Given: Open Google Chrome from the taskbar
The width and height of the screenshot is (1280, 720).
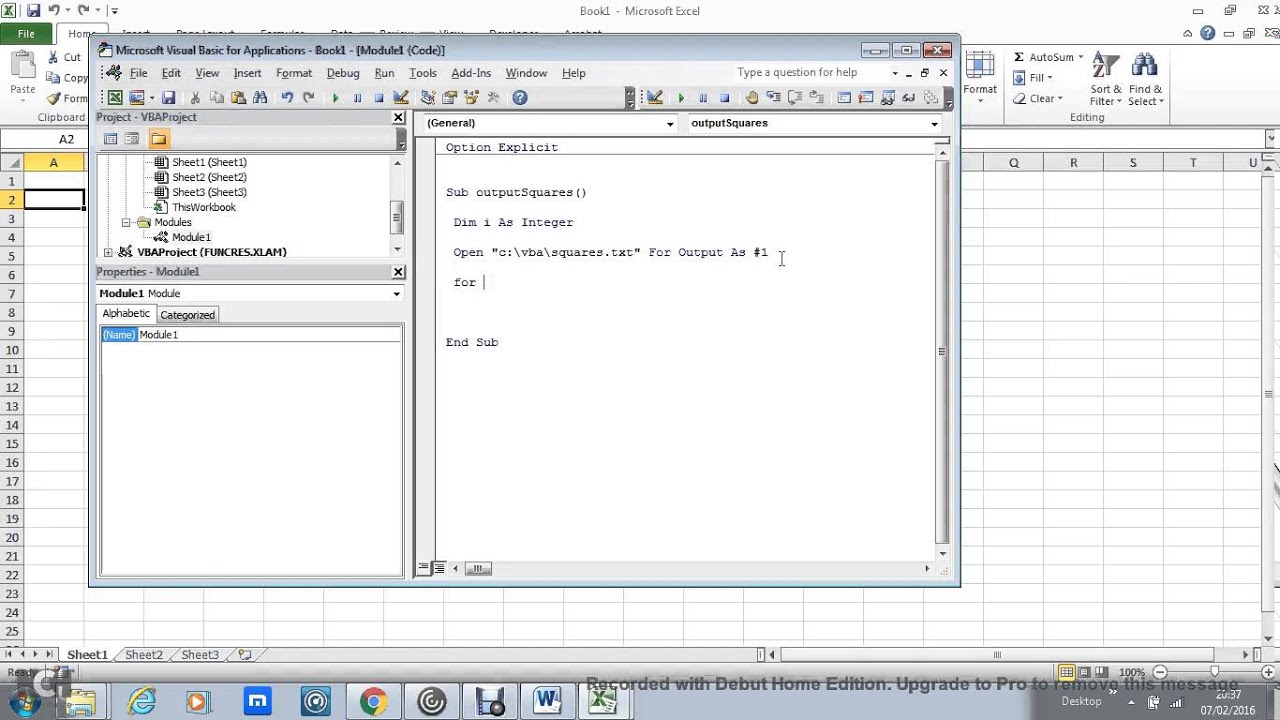Looking at the screenshot, I should [x=373, y=702].
